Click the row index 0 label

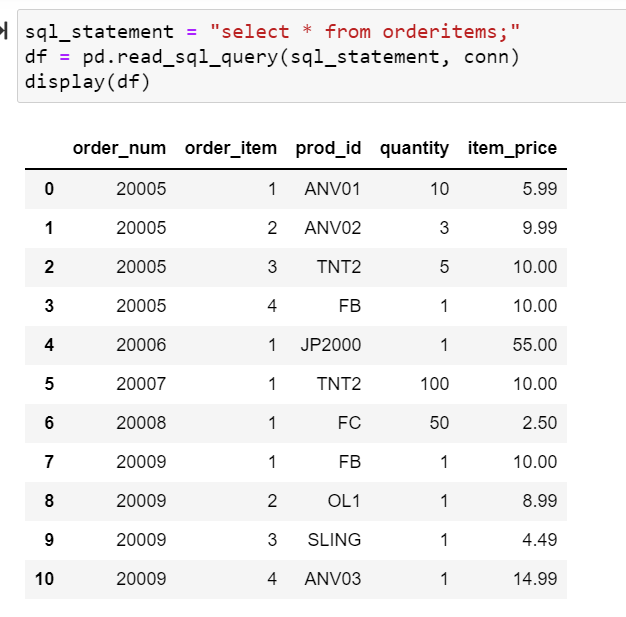(x=49, y=189)
